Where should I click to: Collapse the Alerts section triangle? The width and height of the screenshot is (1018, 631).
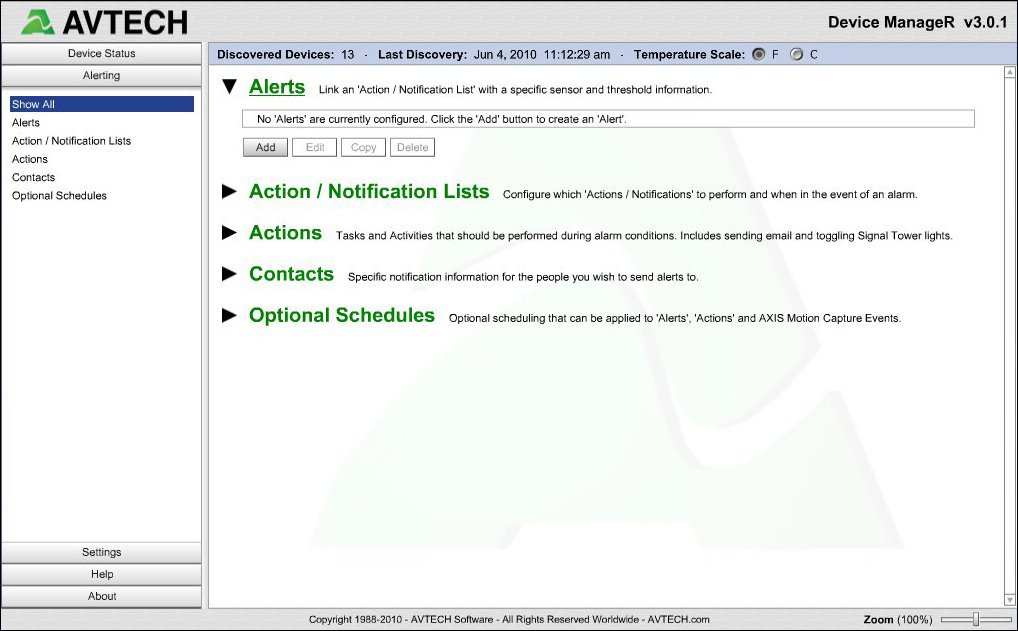[x=230, y=87]
